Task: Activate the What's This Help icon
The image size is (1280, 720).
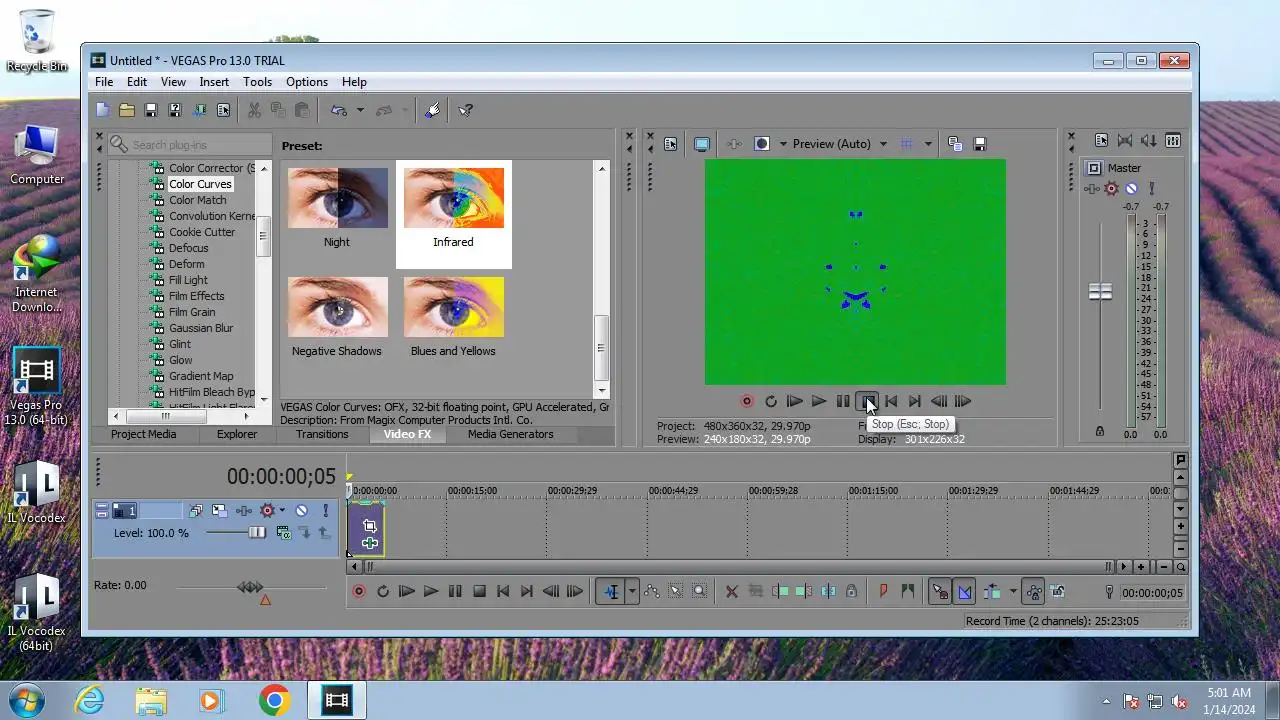Action: pyautogui.click(x=465, y=110)
